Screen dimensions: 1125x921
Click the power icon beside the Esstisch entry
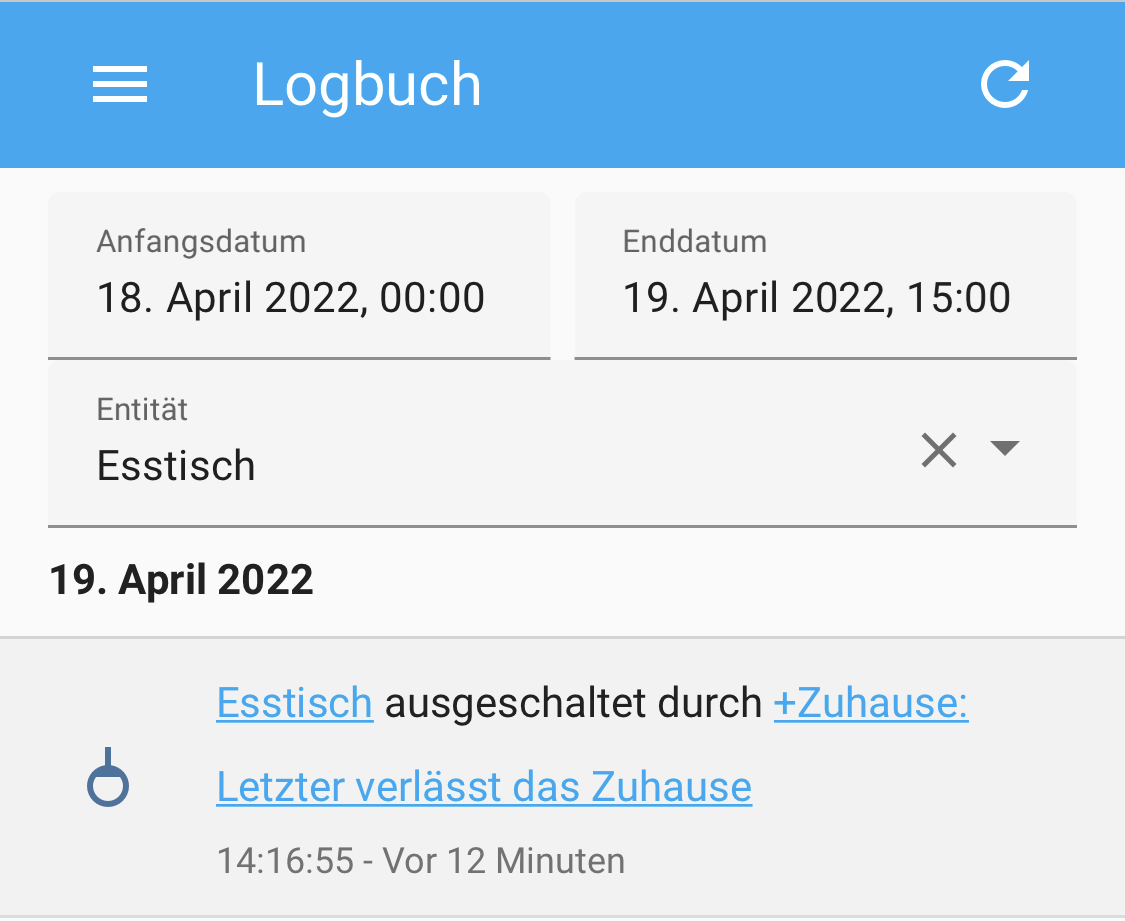[109, 775]
